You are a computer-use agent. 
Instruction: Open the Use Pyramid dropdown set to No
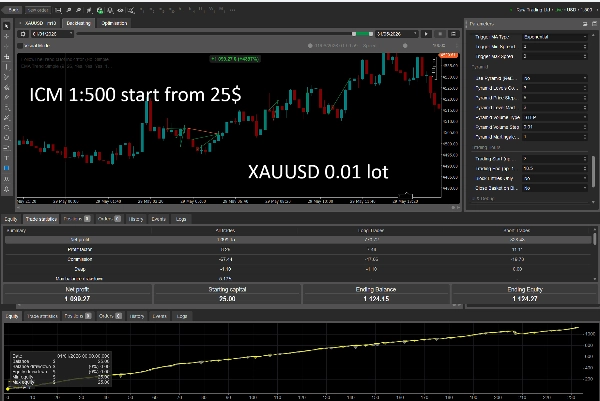click(554, 78)
